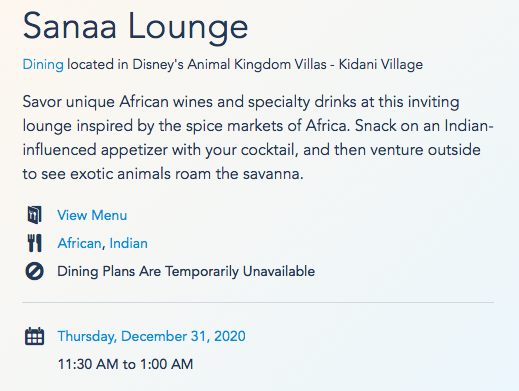Click the horizontal divider above the date
This screenshot has height=391, width=519.
point(258,302)
